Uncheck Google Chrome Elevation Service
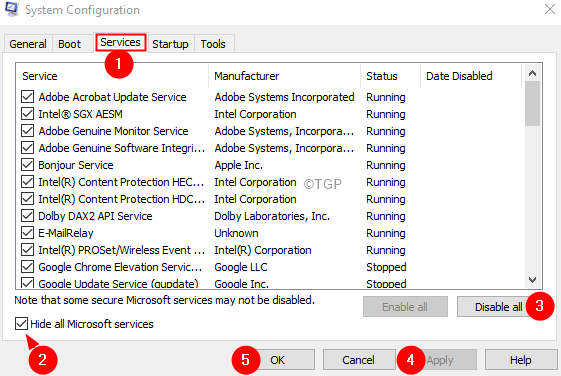Image resolution: width=561 pixels, height=376 pixels. tap(28, 267)
